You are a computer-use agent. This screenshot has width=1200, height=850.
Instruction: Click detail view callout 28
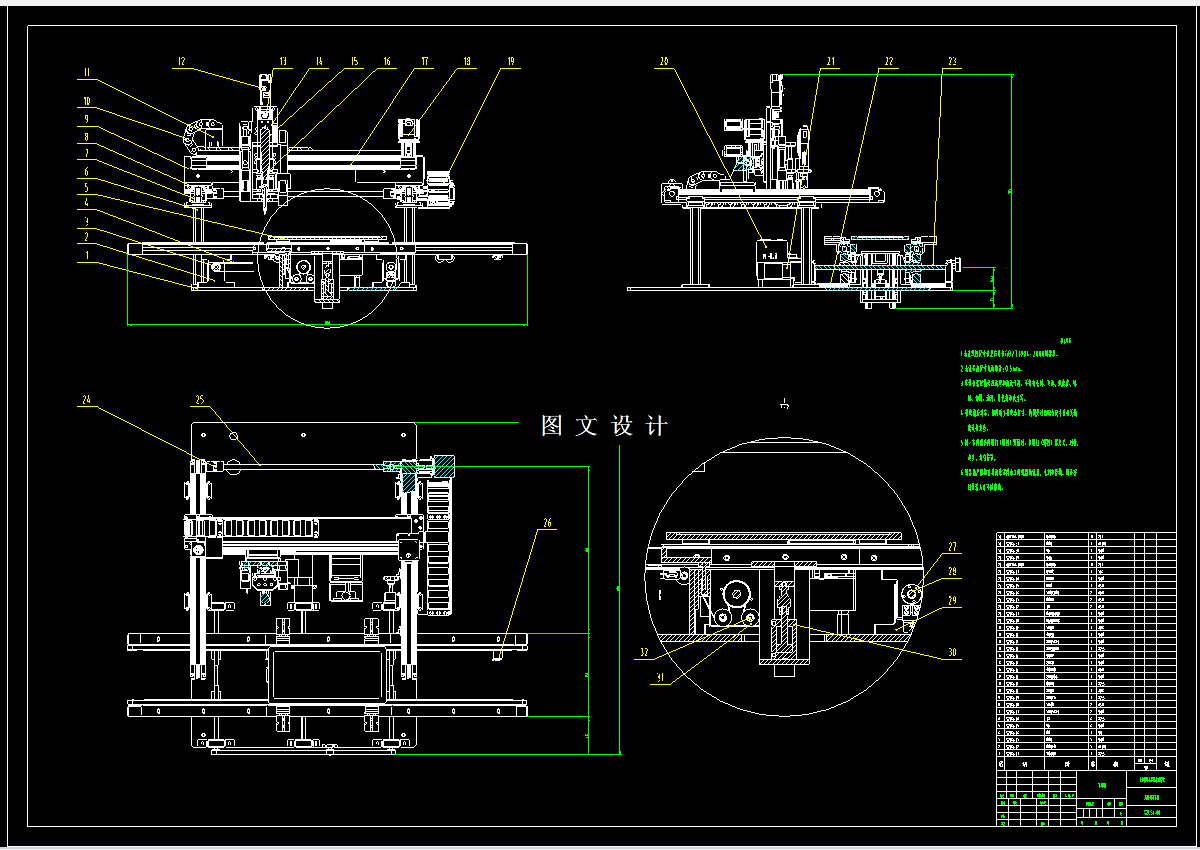click(x=953, y=572)
